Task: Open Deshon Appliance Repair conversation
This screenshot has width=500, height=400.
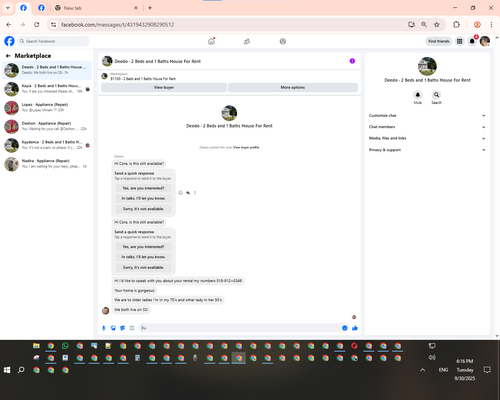Action: (47, 126)
